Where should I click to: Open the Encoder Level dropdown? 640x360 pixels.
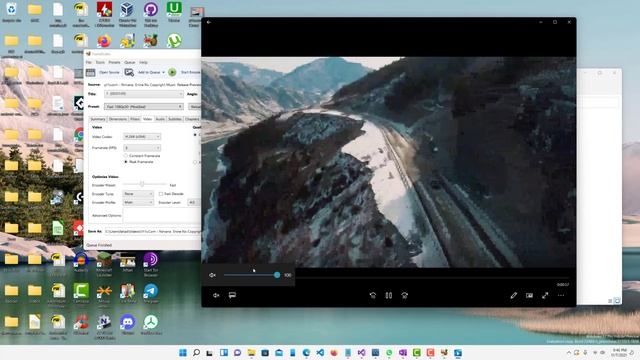[193, 202]
